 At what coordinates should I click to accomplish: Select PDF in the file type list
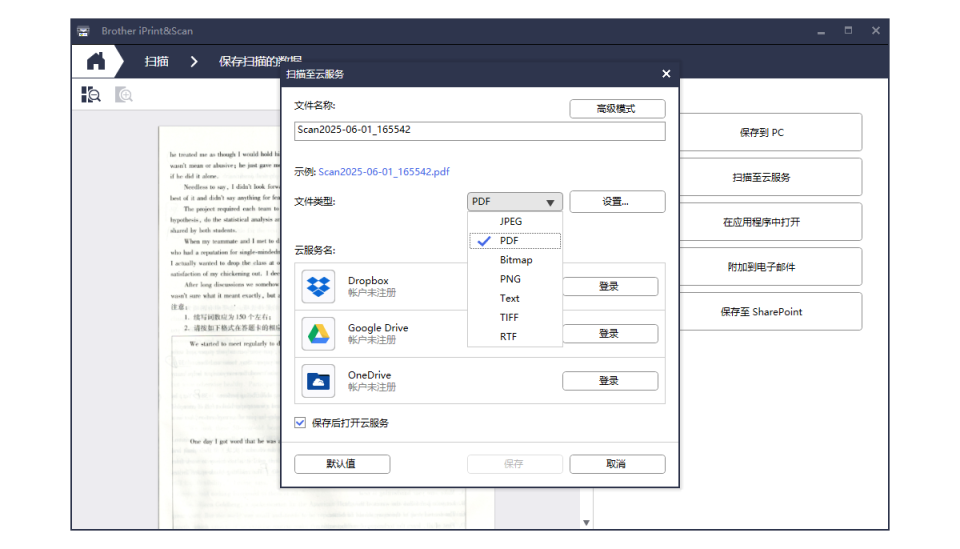(514, 241)
